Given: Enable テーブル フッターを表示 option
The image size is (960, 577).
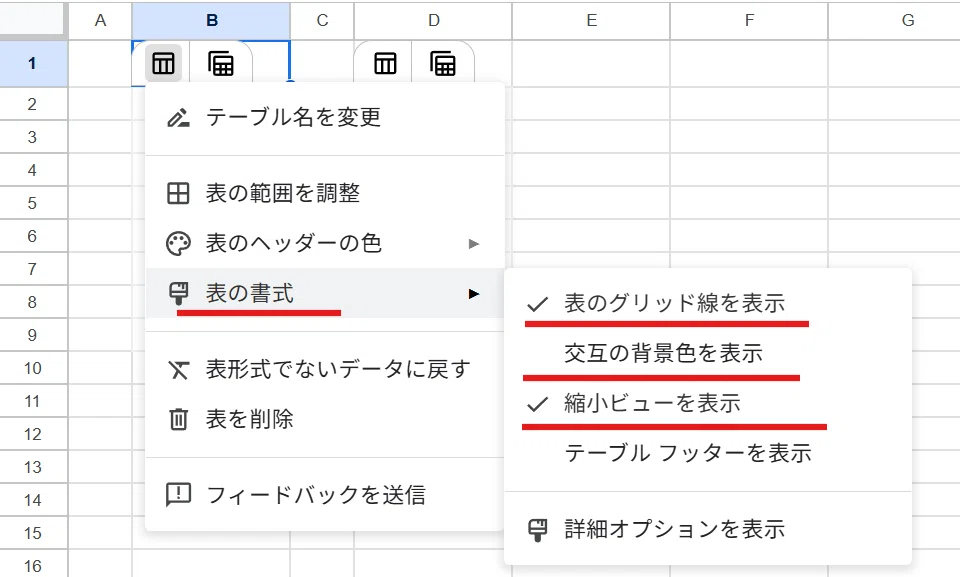Looking at the screenshot, I should pyautogui.click(x=708, y=454).
